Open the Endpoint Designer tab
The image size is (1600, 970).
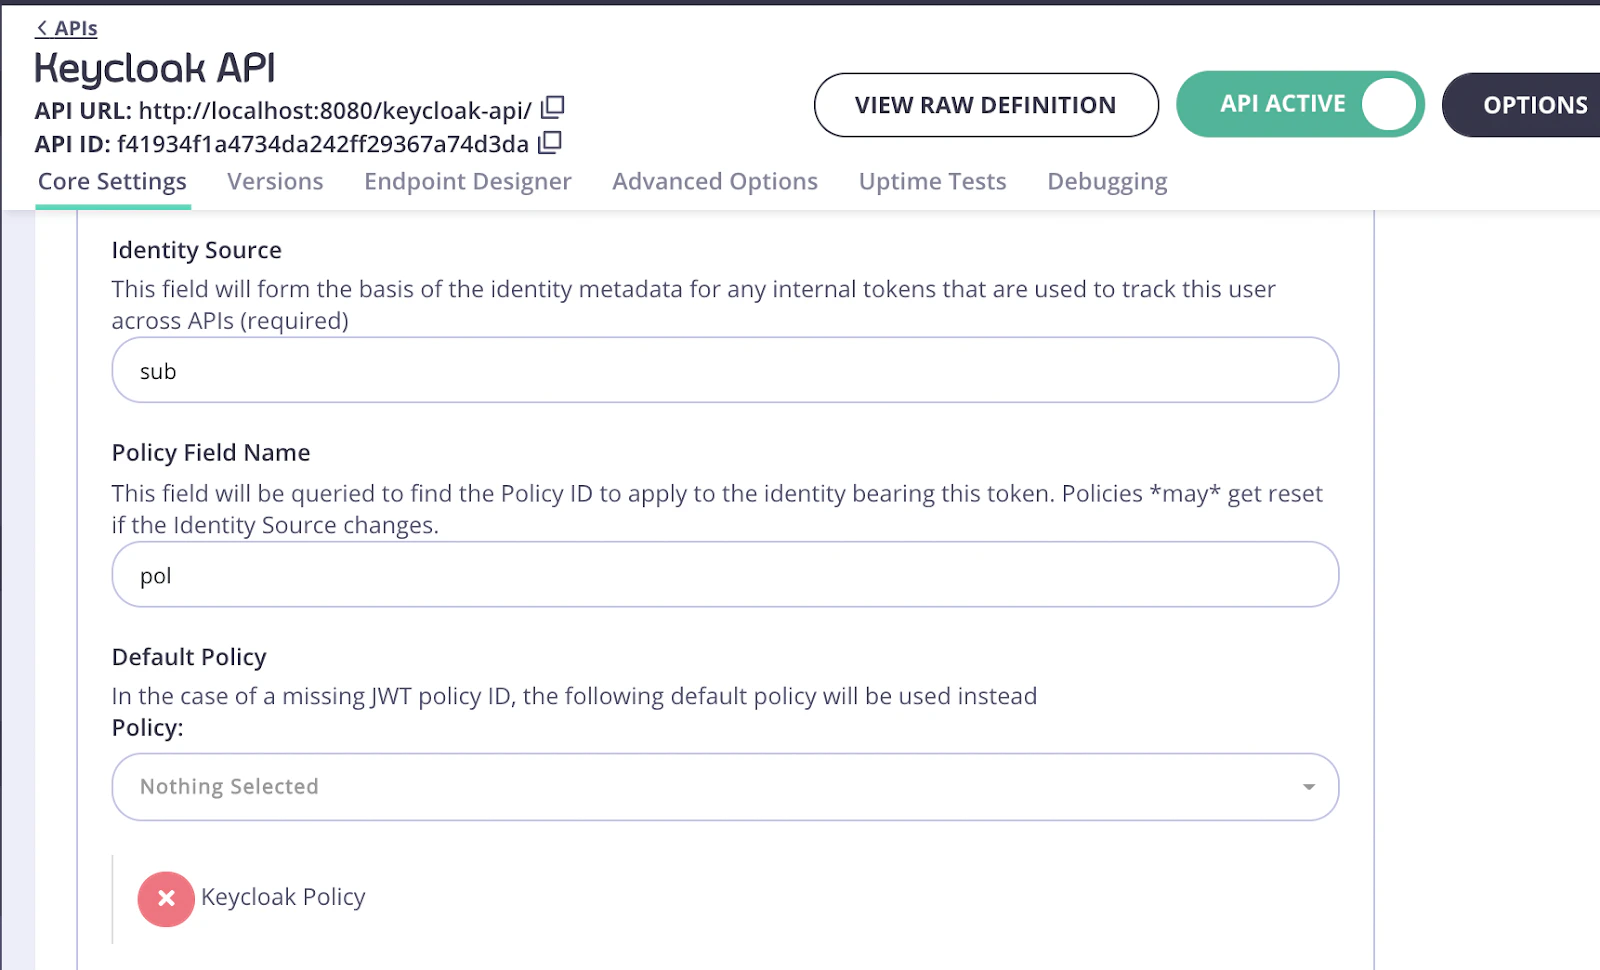point(468,182)
